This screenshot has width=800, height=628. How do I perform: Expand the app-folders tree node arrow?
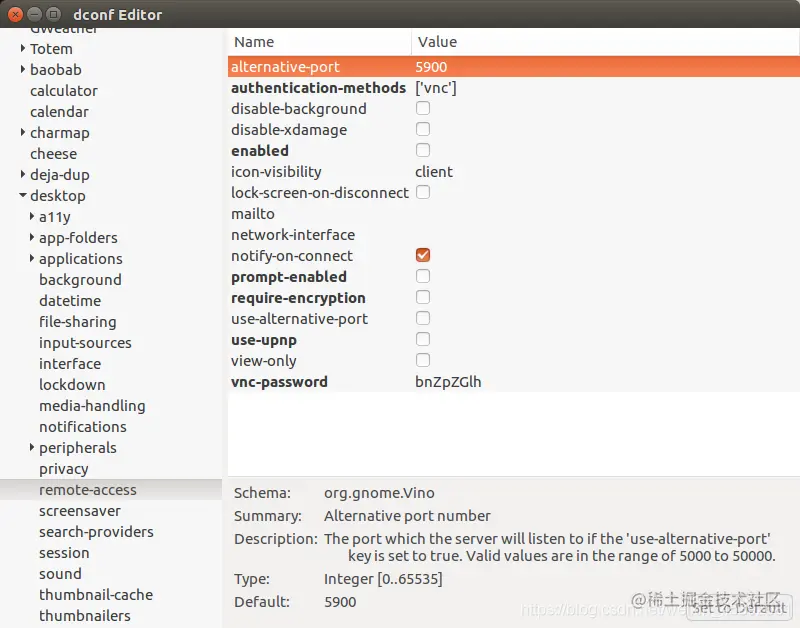coord(32,237)
